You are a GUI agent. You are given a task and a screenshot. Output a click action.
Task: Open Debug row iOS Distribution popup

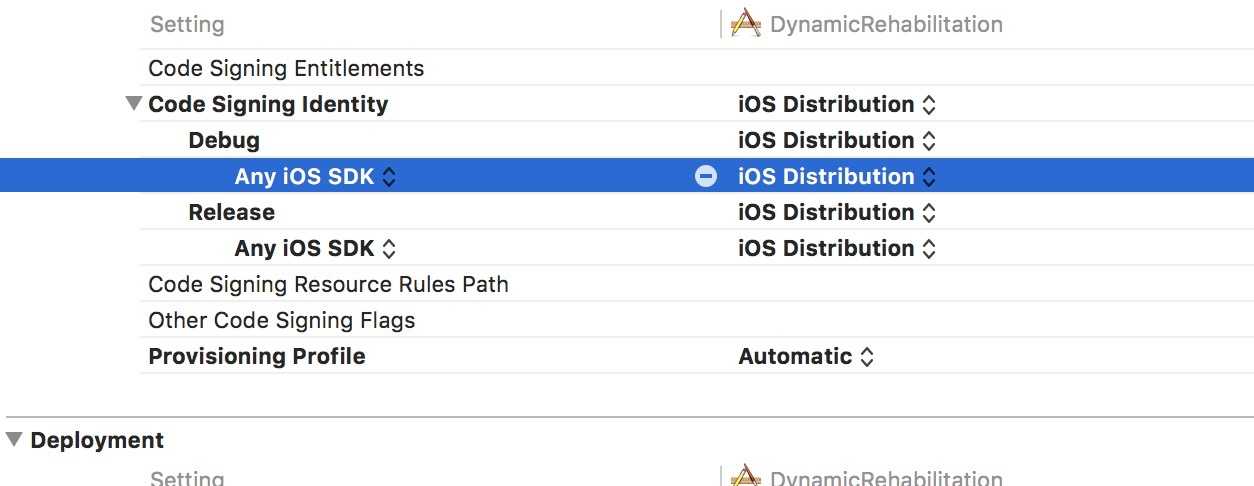coord(837,140)
